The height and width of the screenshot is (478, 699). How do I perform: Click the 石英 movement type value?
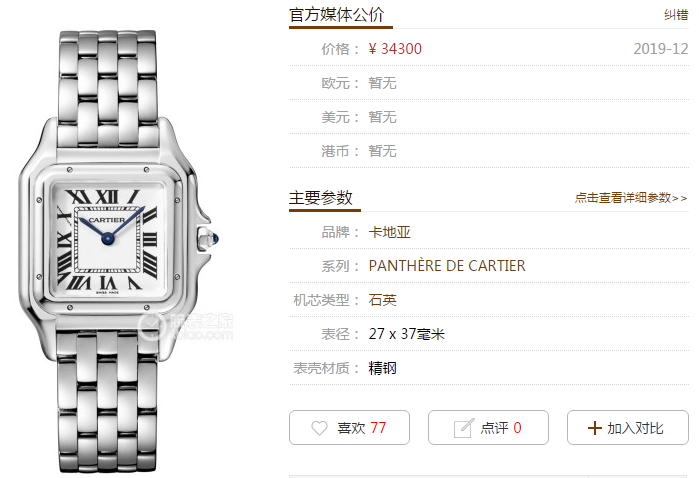point(382,300)
